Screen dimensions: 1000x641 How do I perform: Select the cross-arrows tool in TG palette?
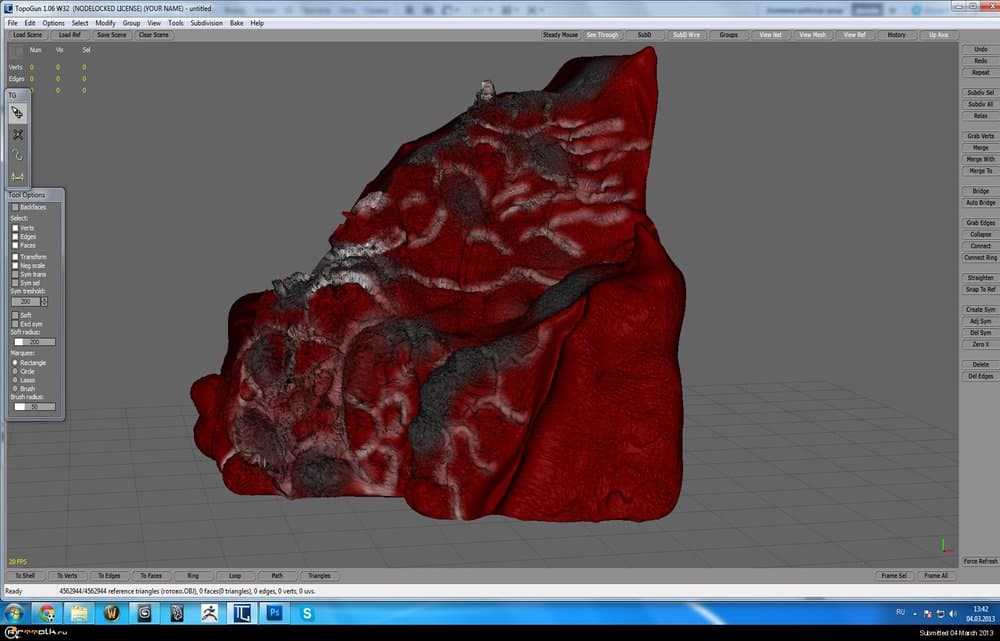click(18, 134)
